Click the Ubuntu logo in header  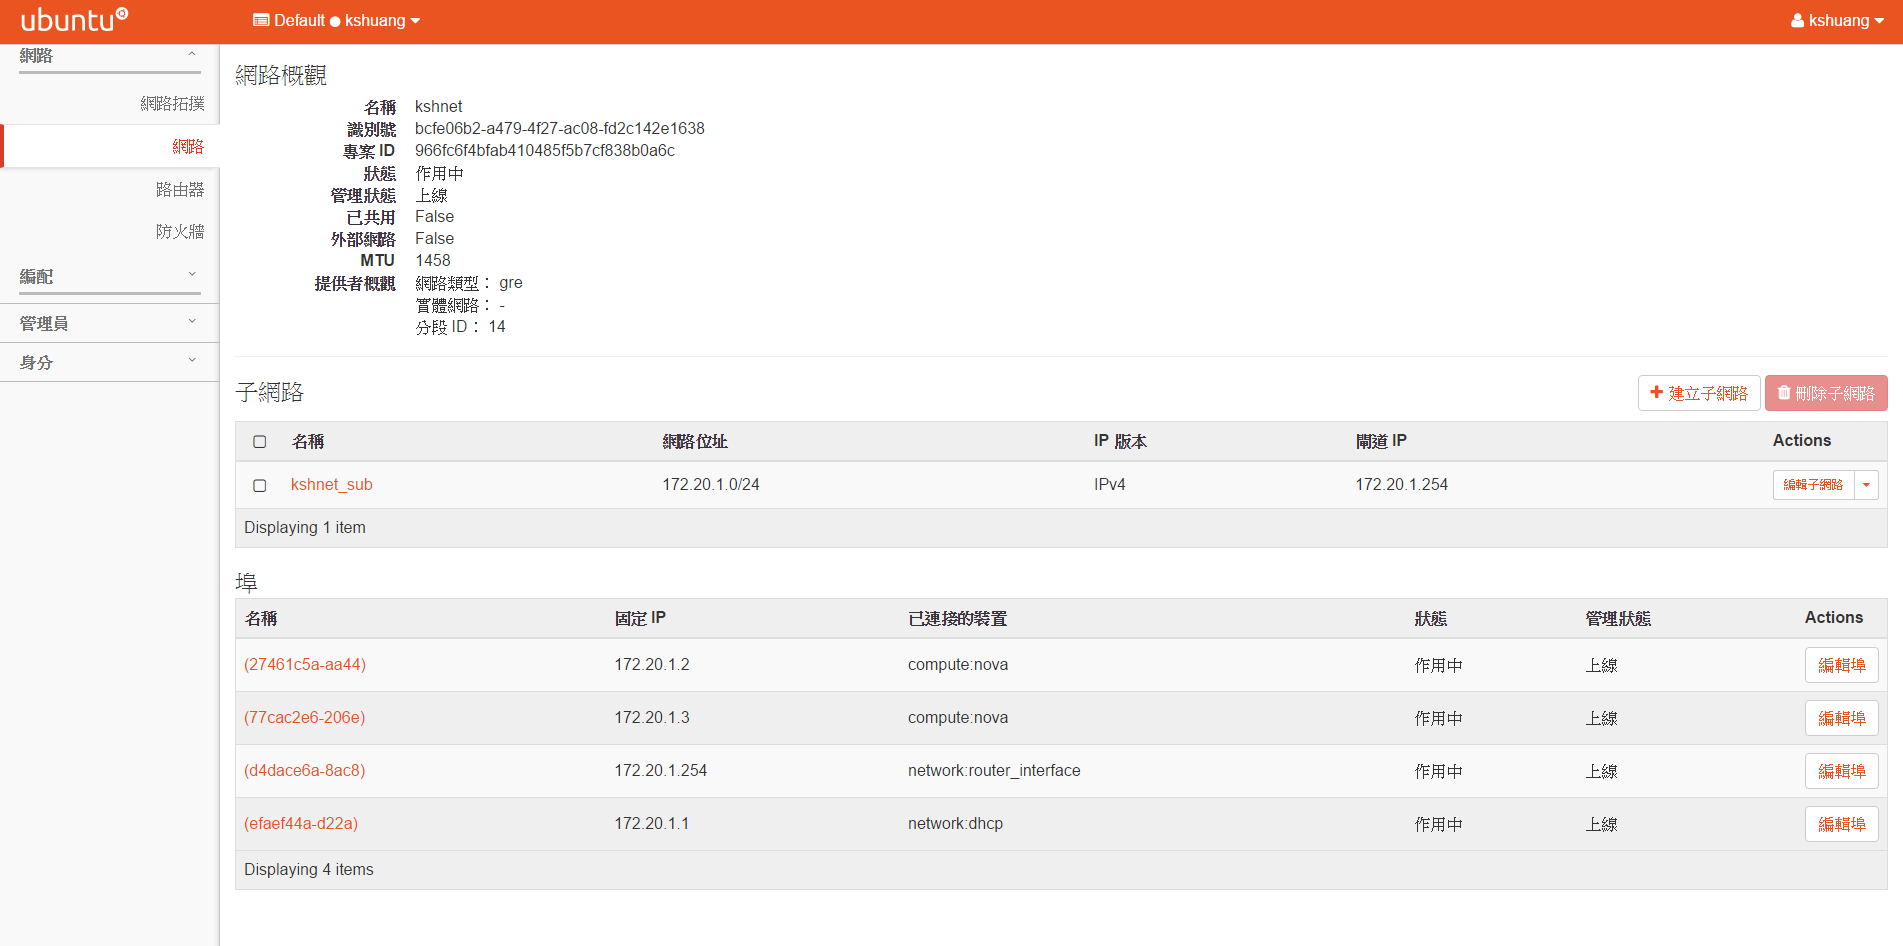click(74, 20)
